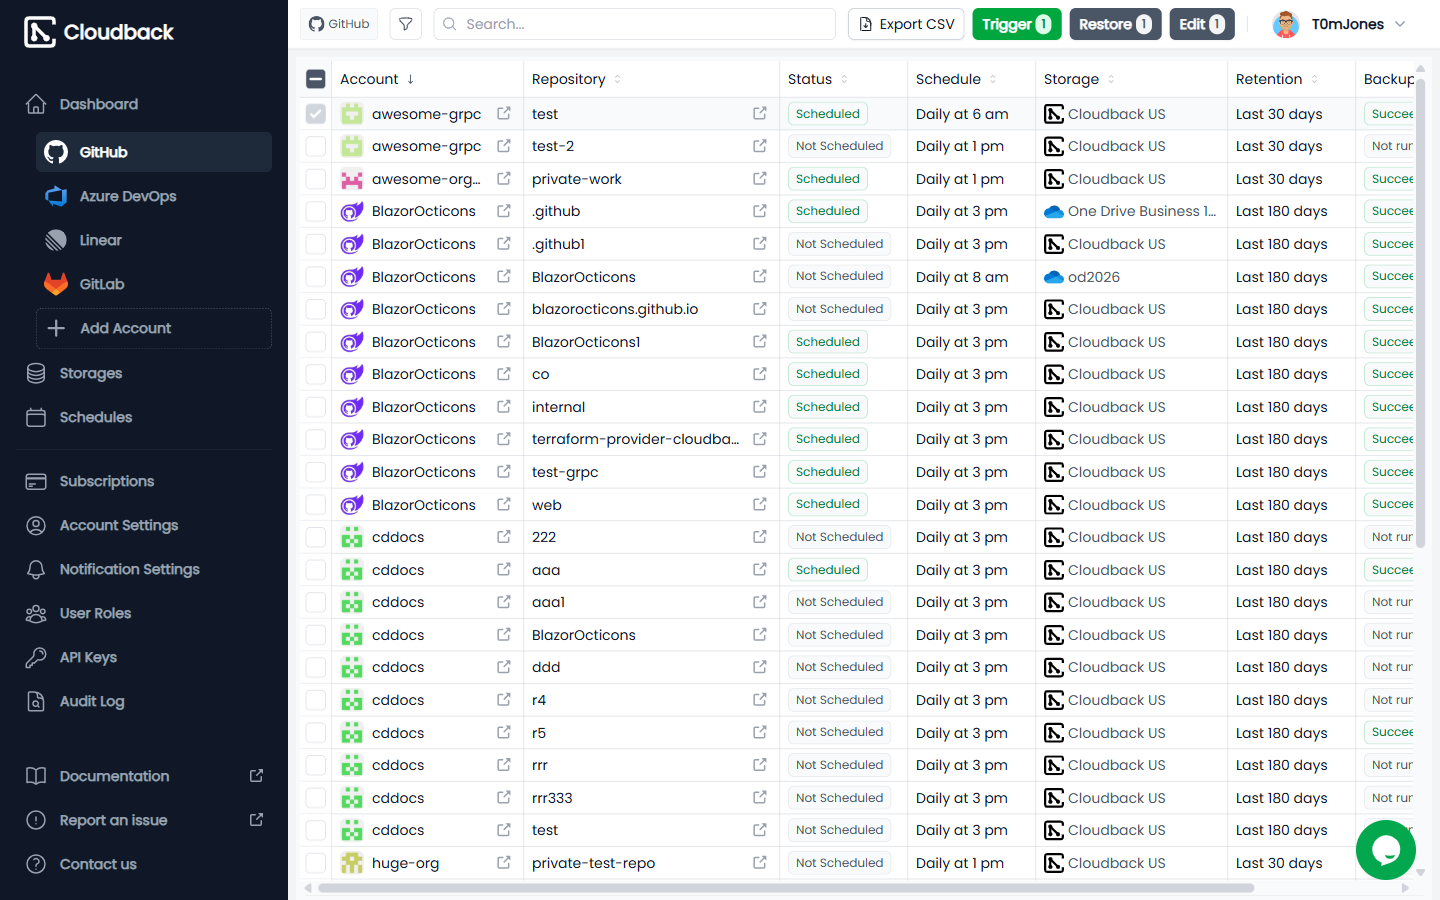Sort by Account column arrow
This screenshot has height=900, width=1440.
tap(410, 79)
